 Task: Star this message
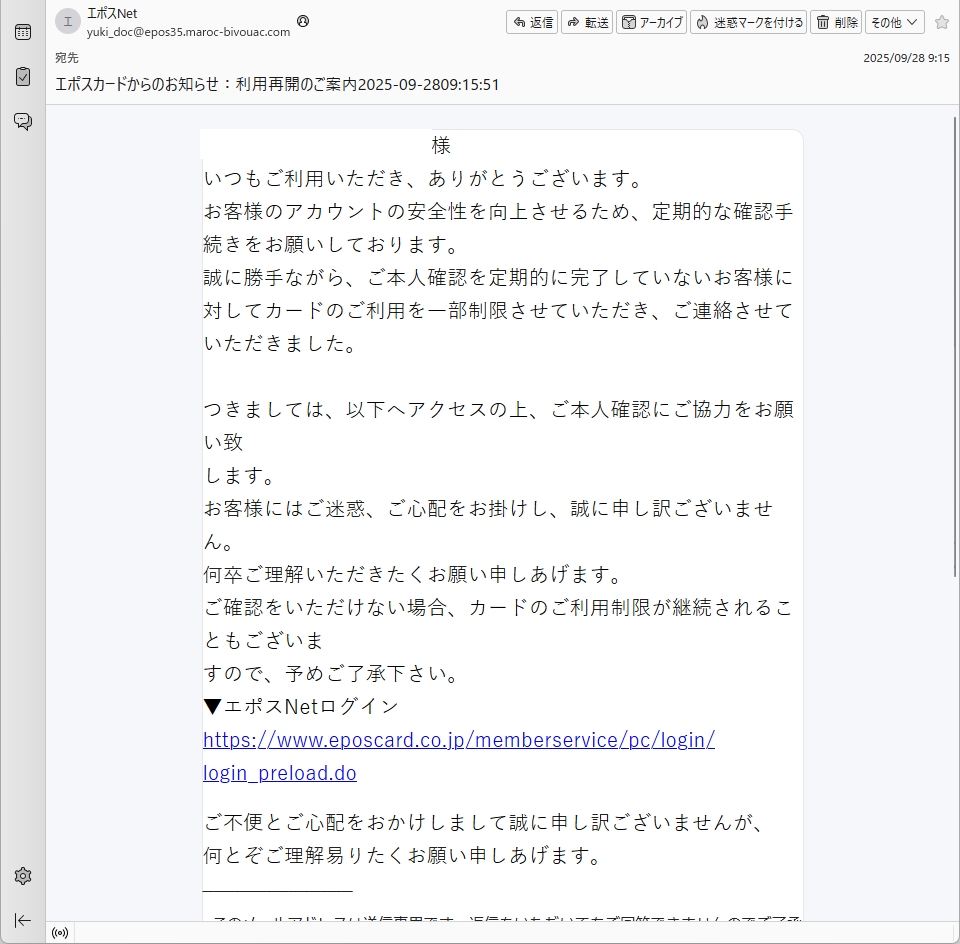pyautogui.click(x=941, y=22)
